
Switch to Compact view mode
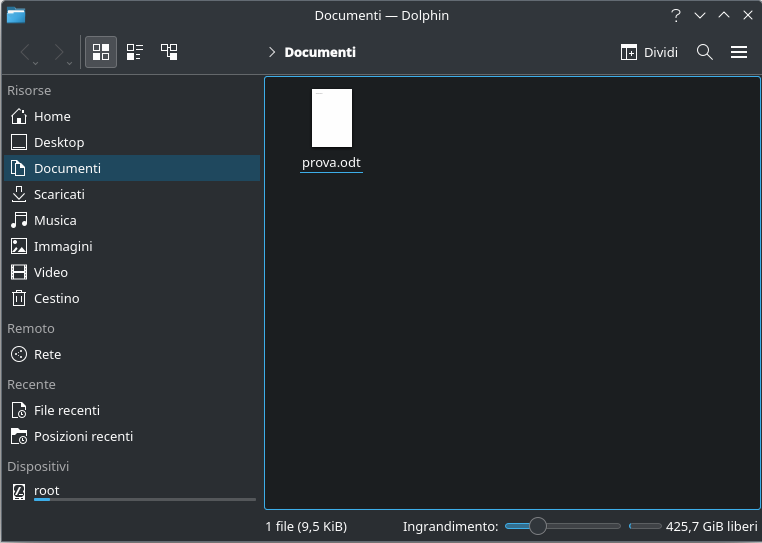135,52
